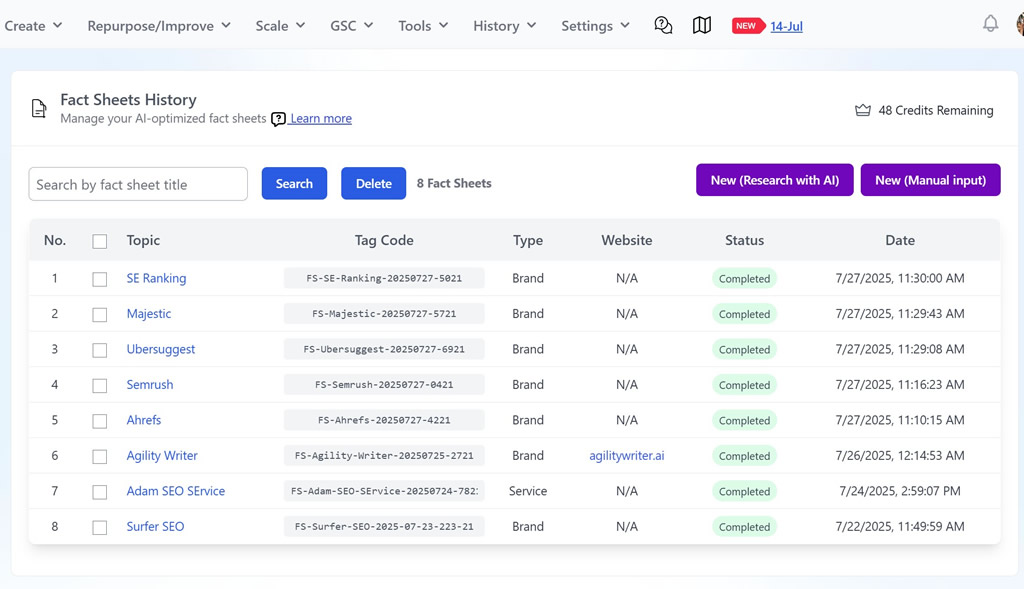1024x589 pixels.
Task: Click tag code FS-Ahrefs-20250727-4221
Action: pyautogui.click(x=384, y=420)
